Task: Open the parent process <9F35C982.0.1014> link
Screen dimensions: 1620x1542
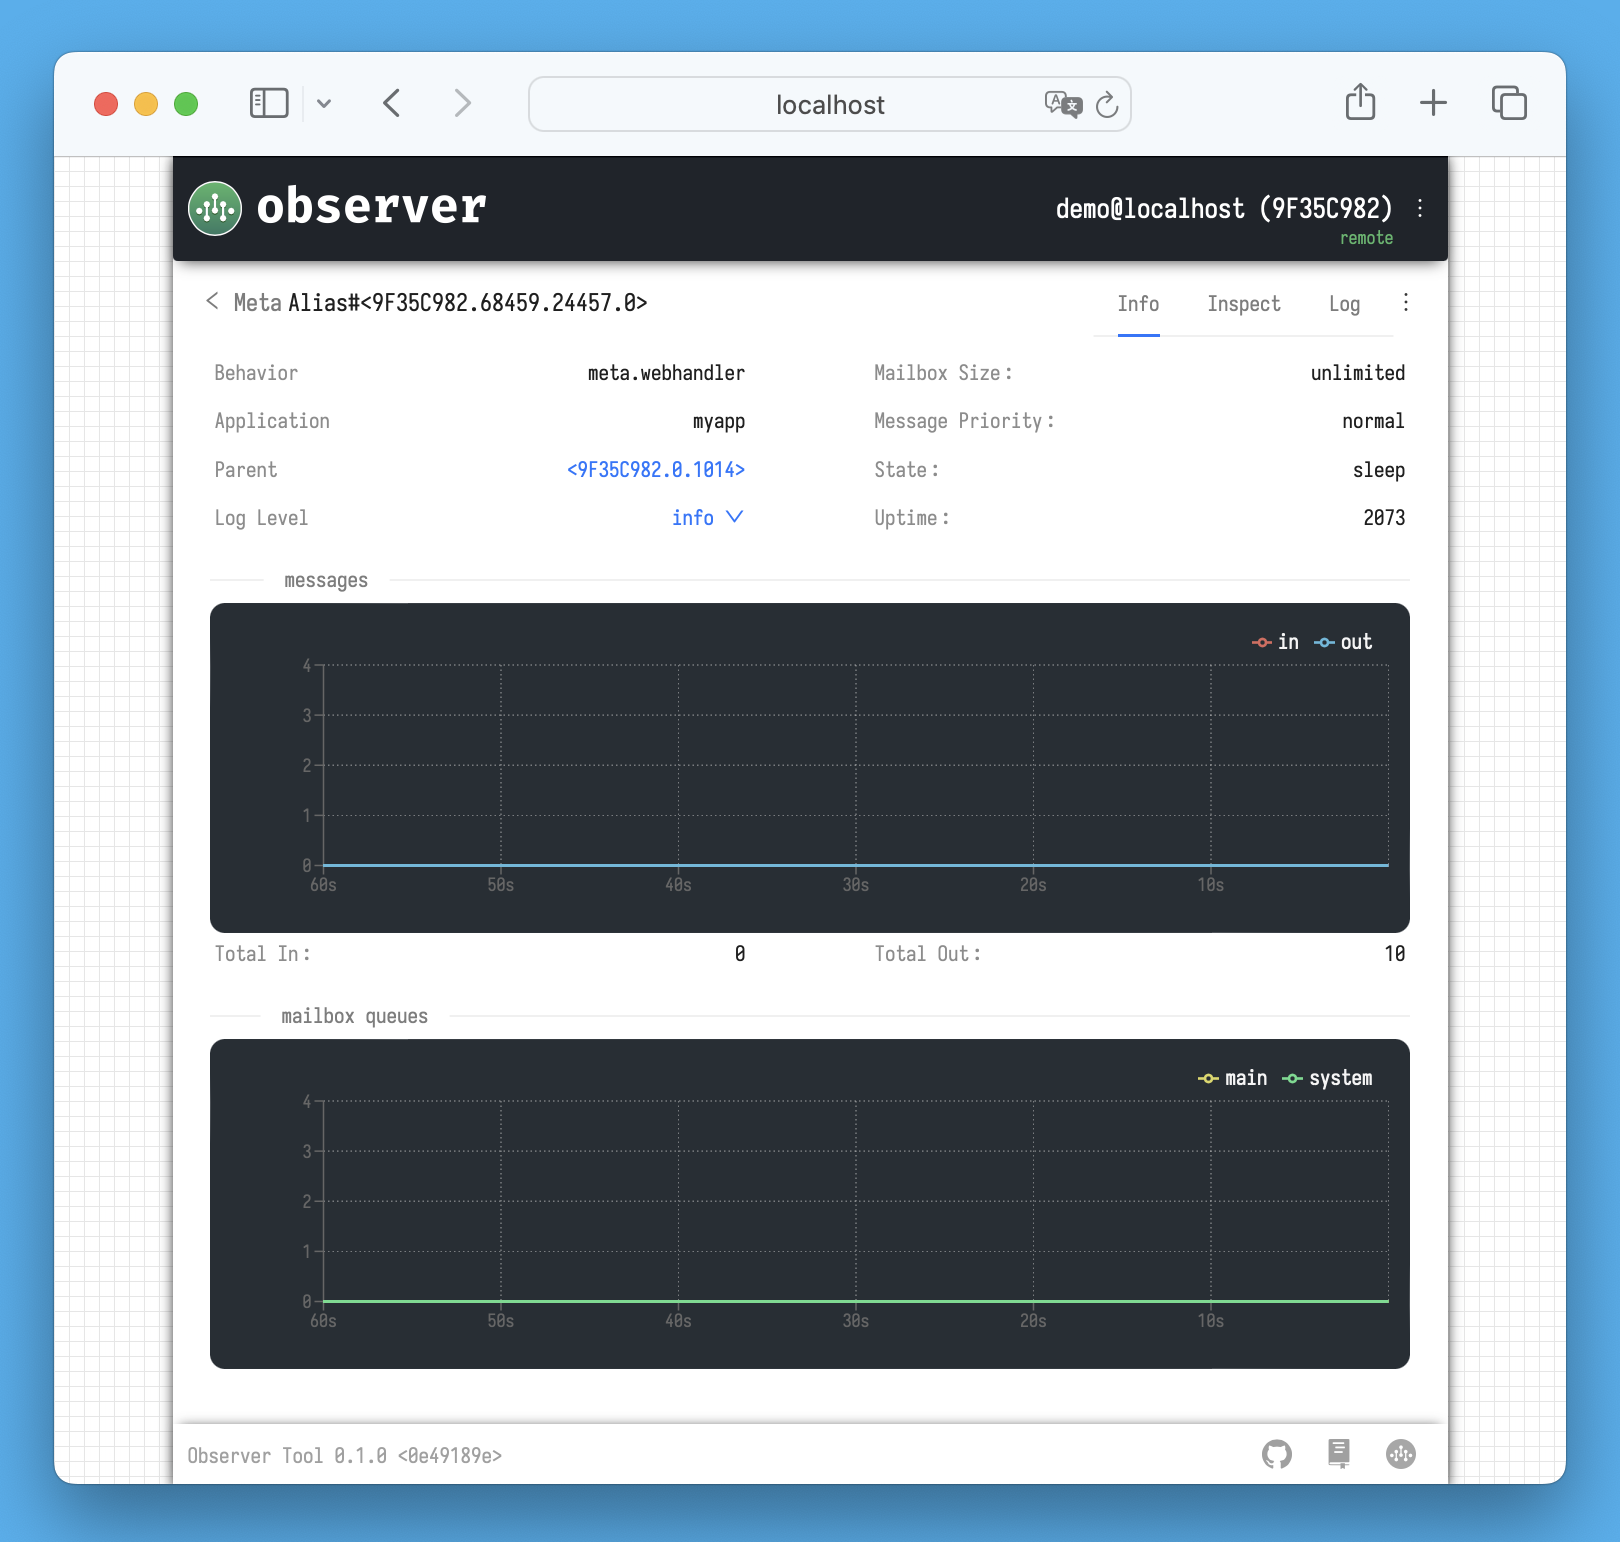Action: (655, 470)
